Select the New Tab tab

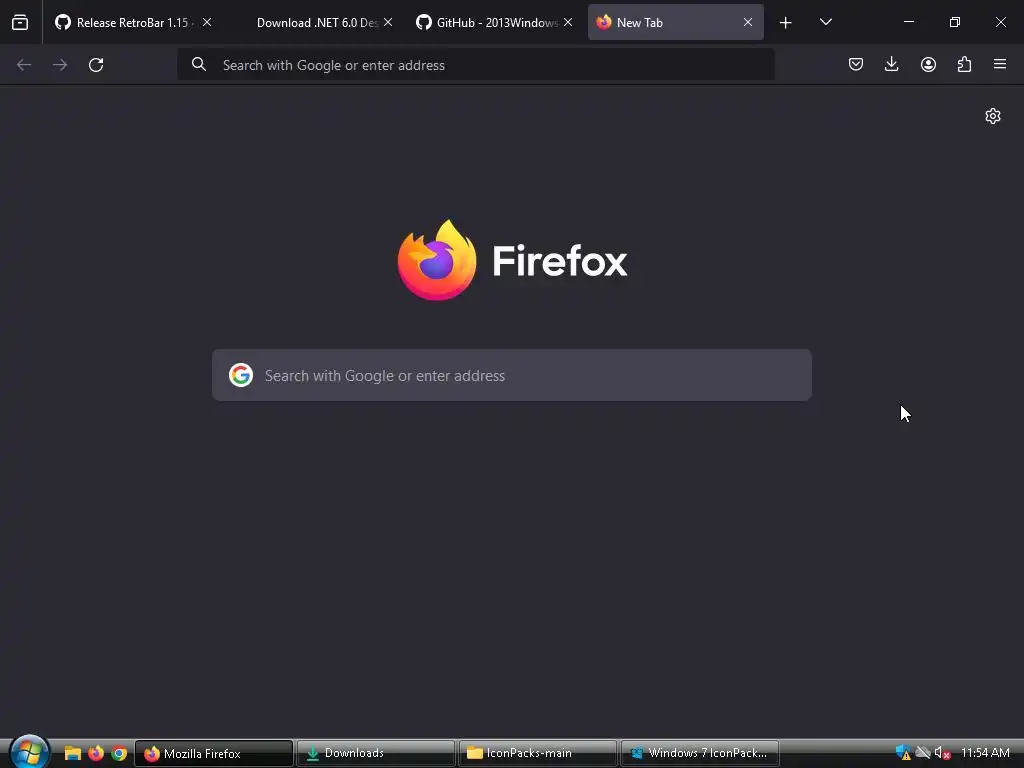point(675,22)
